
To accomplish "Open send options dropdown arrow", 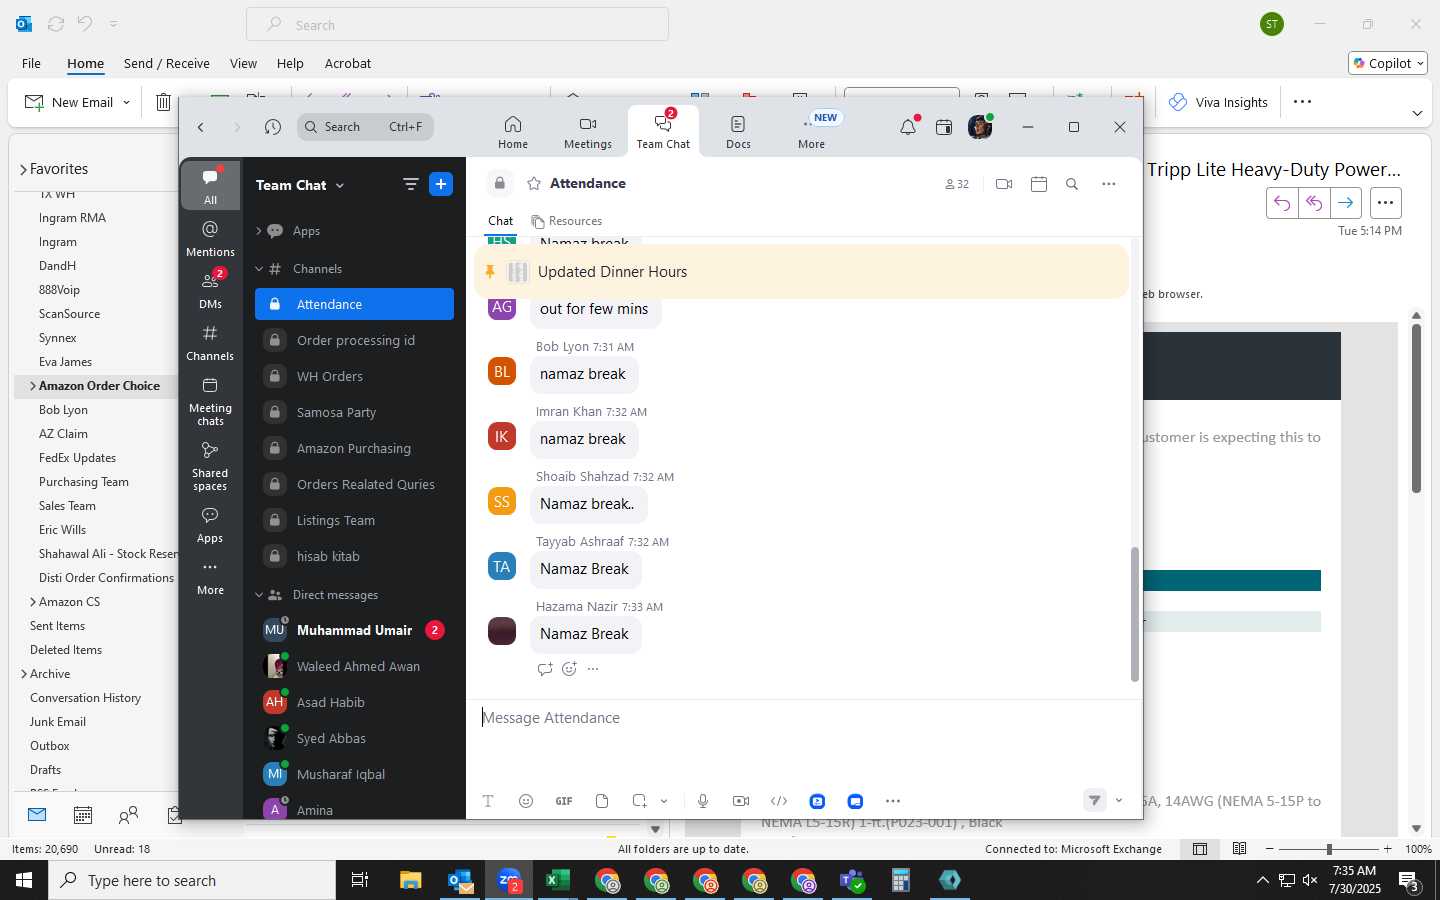I will pyautogui.click(x=1119, y=800).
